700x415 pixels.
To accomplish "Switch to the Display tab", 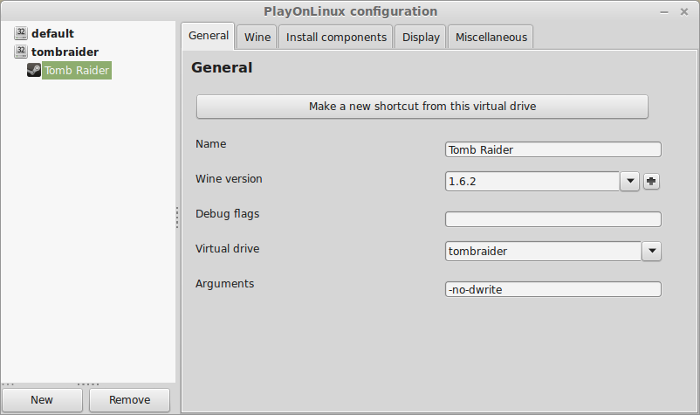I will click(x=421, y=37).
